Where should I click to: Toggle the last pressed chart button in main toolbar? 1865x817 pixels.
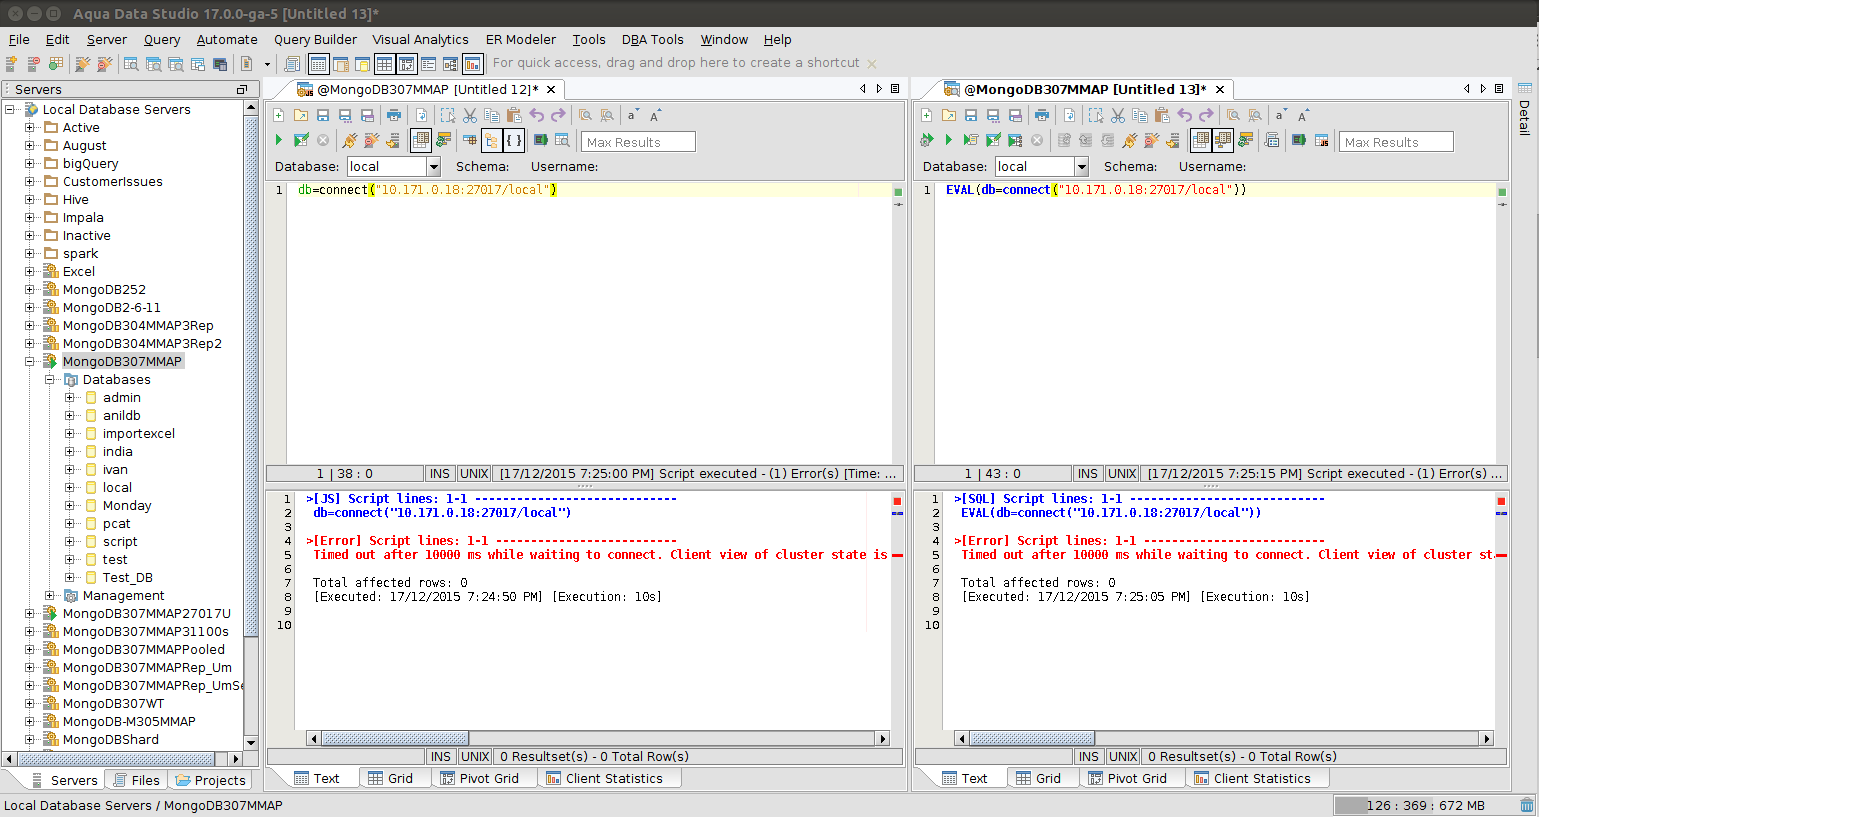click(x=473, y=64)
